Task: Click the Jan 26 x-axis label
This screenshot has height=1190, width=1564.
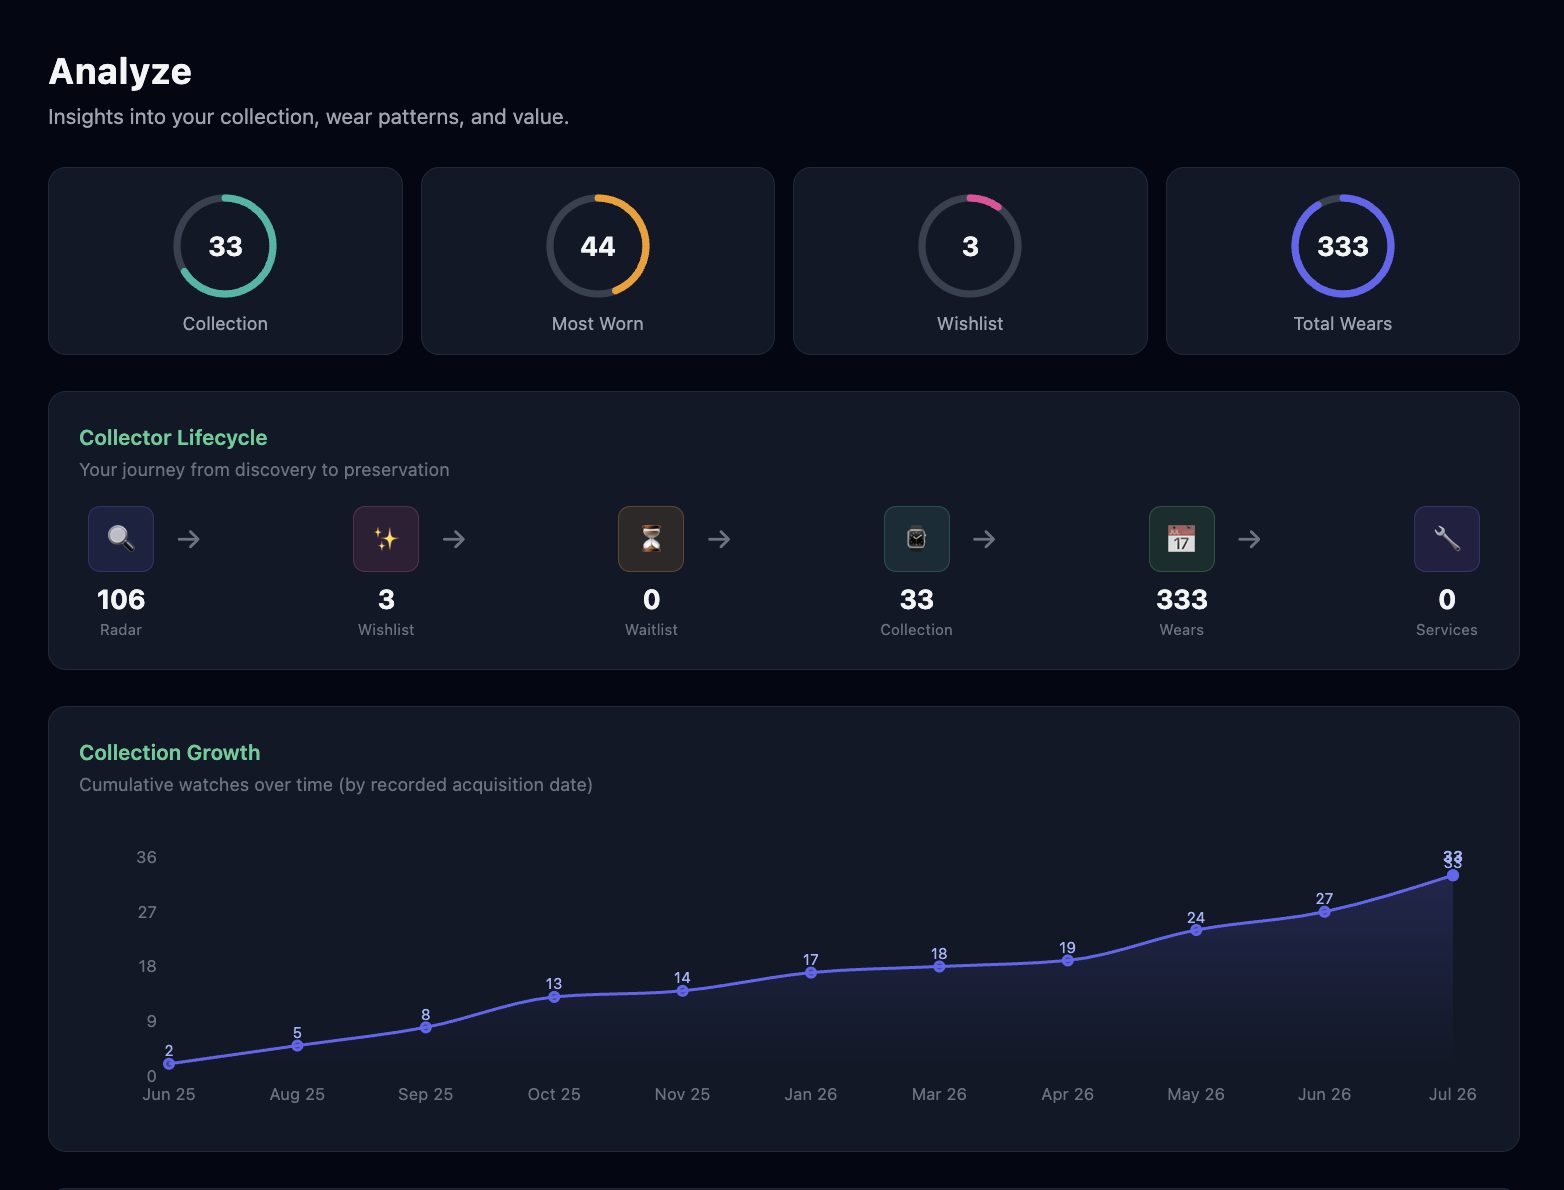Action: coord(811,1094)
